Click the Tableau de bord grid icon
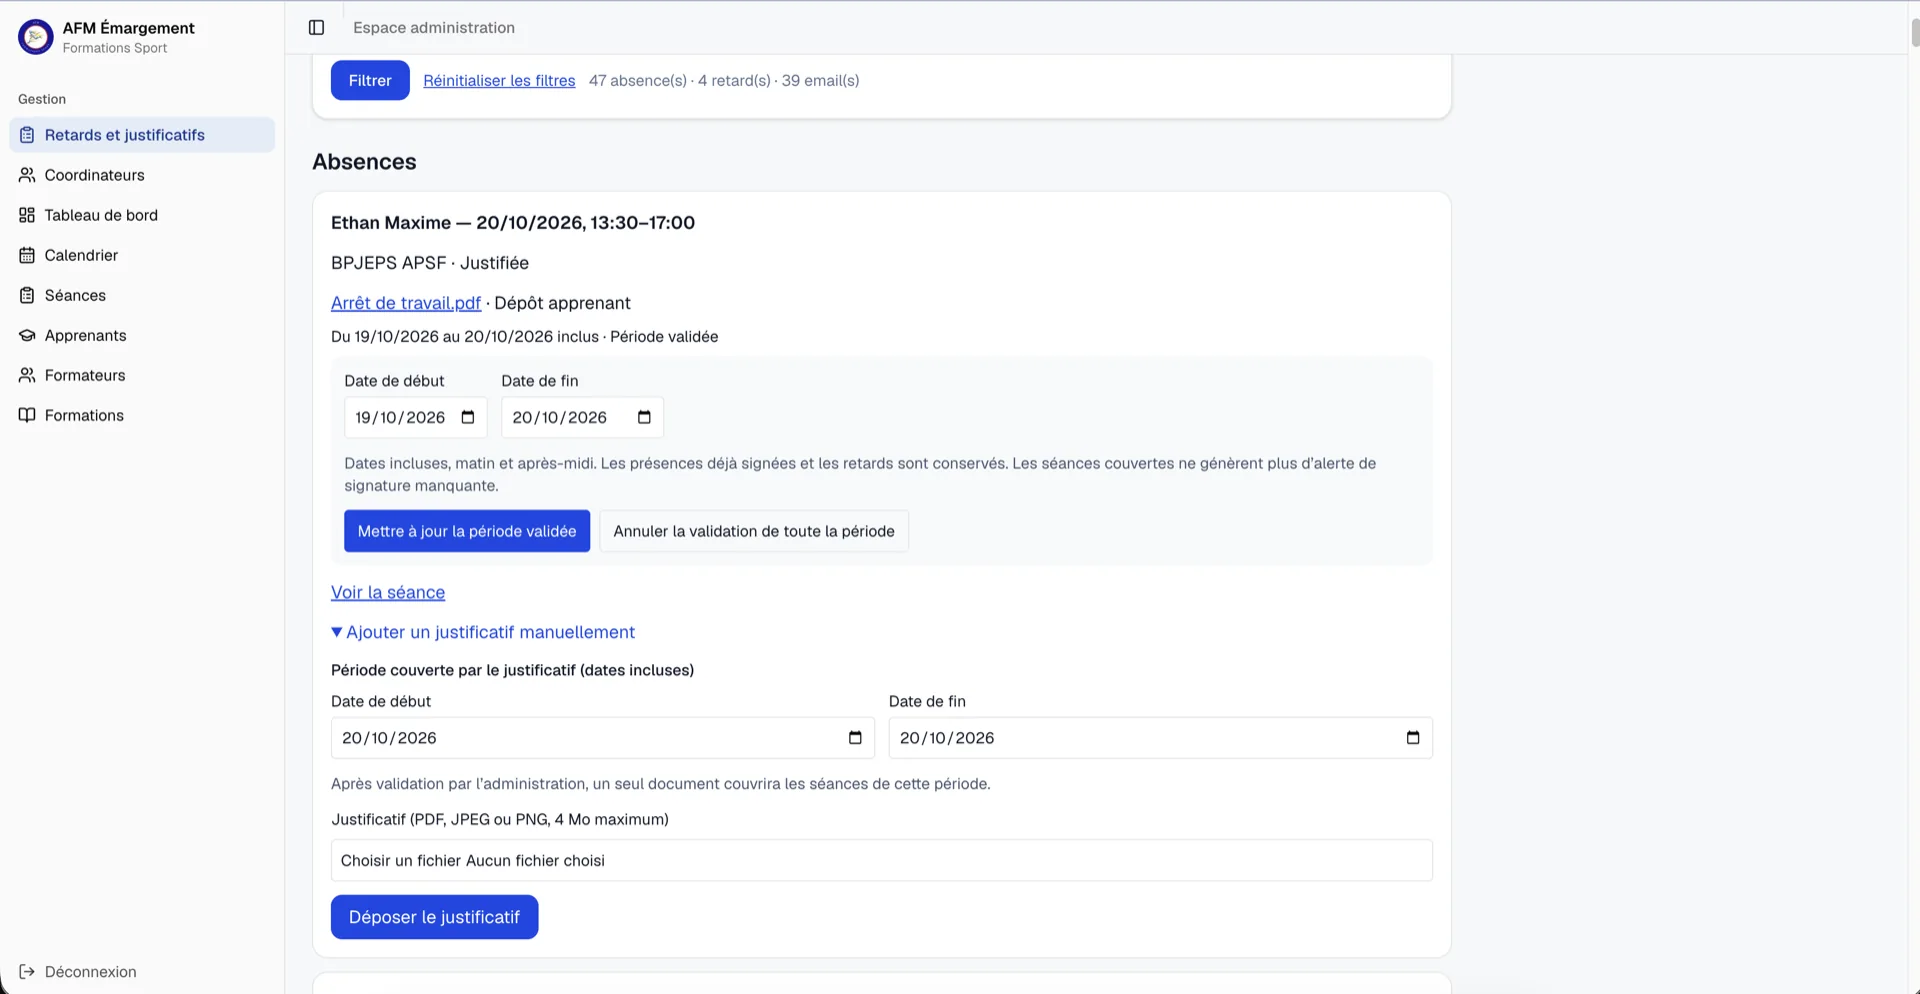The width and height of the screenshot is (1920, 994). click(x=27, y=215)
